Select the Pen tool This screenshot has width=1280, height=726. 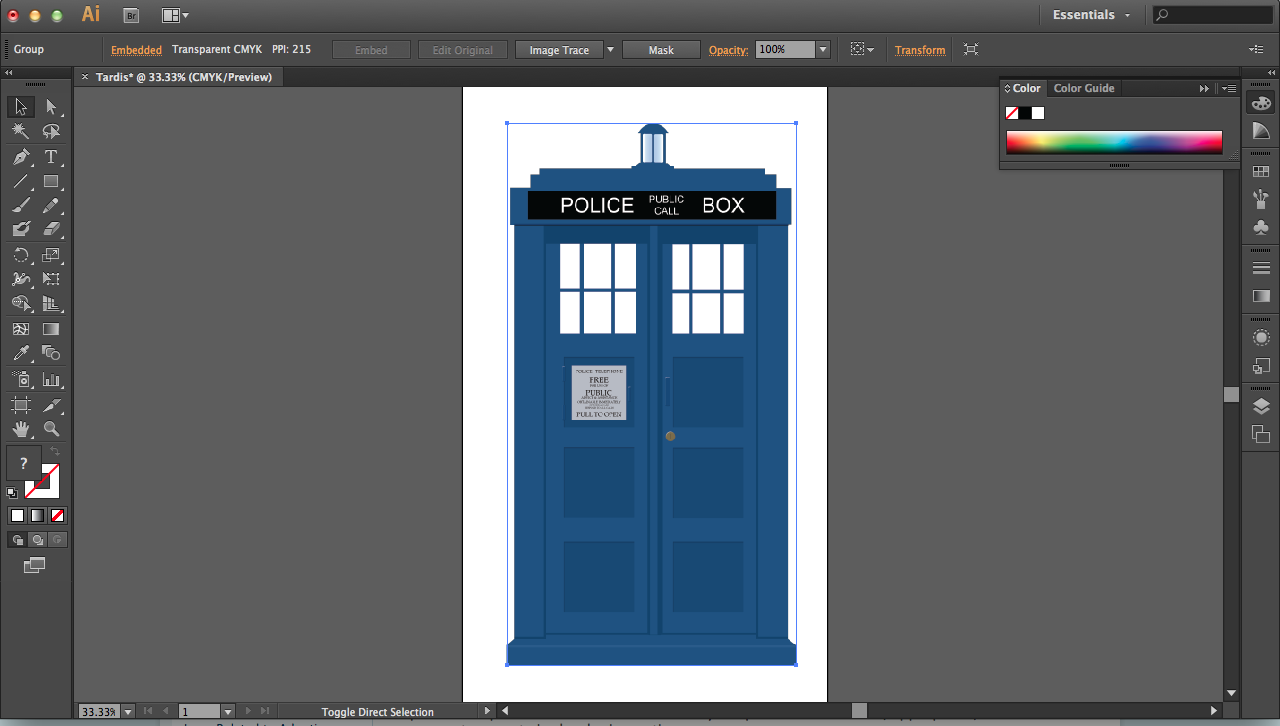pyautogui.click(x=21, y=157)
